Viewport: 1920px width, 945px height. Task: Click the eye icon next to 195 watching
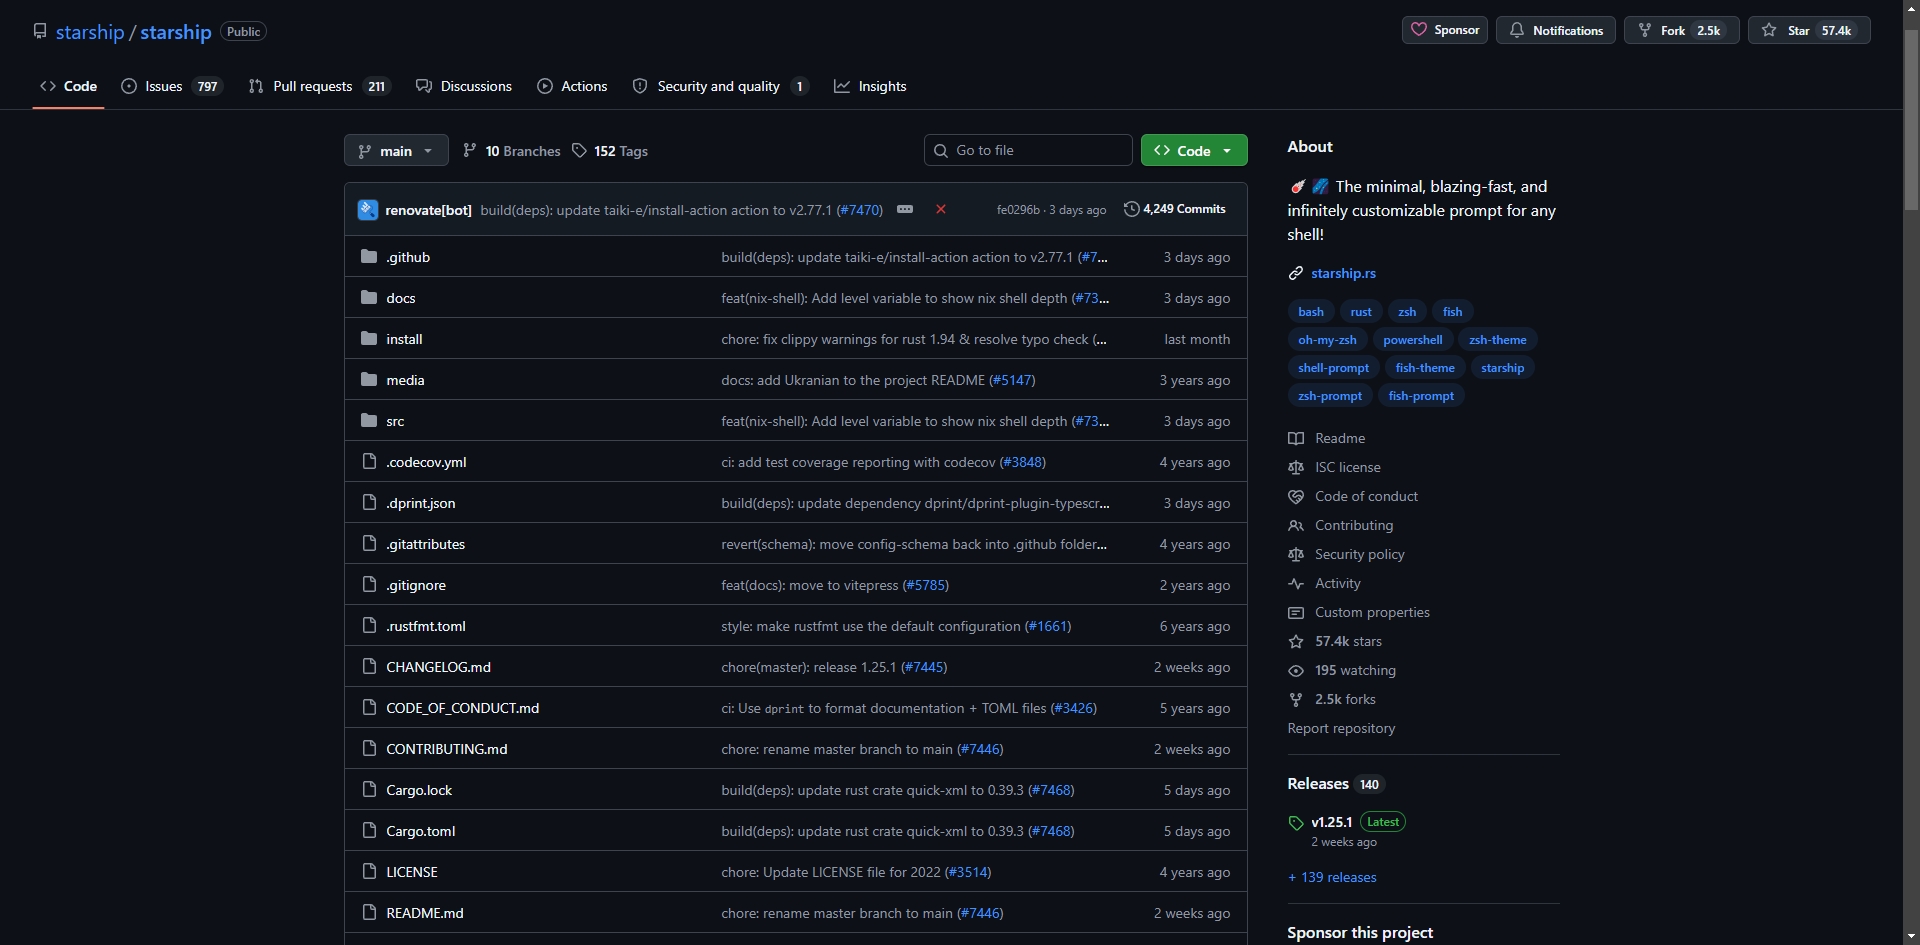click(1296, 670)
